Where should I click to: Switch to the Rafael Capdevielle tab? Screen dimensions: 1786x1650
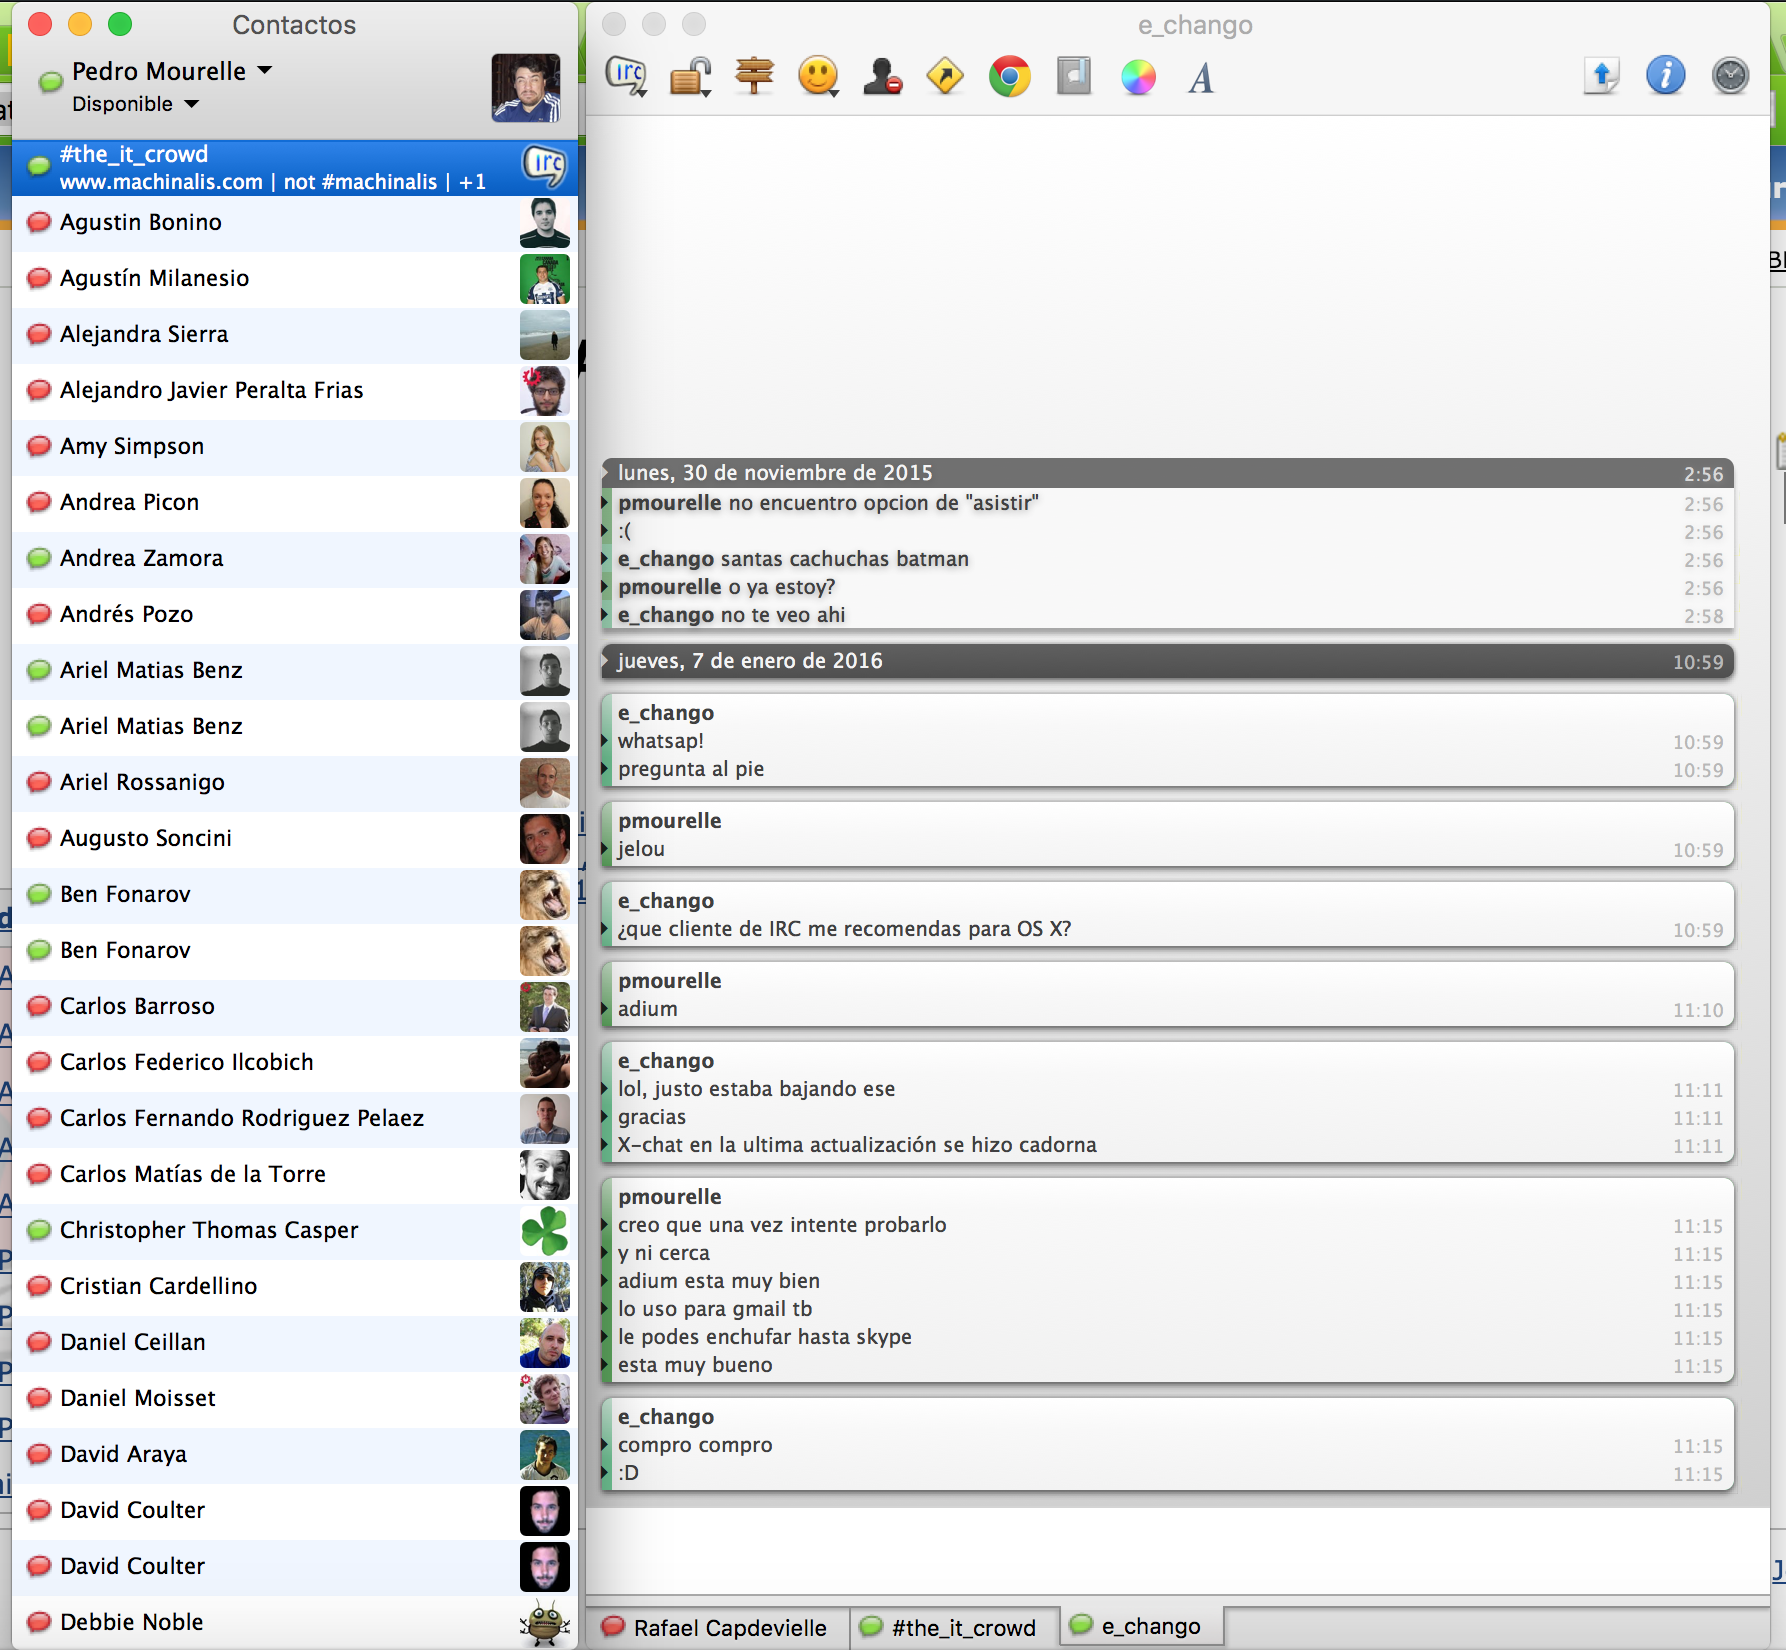717,1627
